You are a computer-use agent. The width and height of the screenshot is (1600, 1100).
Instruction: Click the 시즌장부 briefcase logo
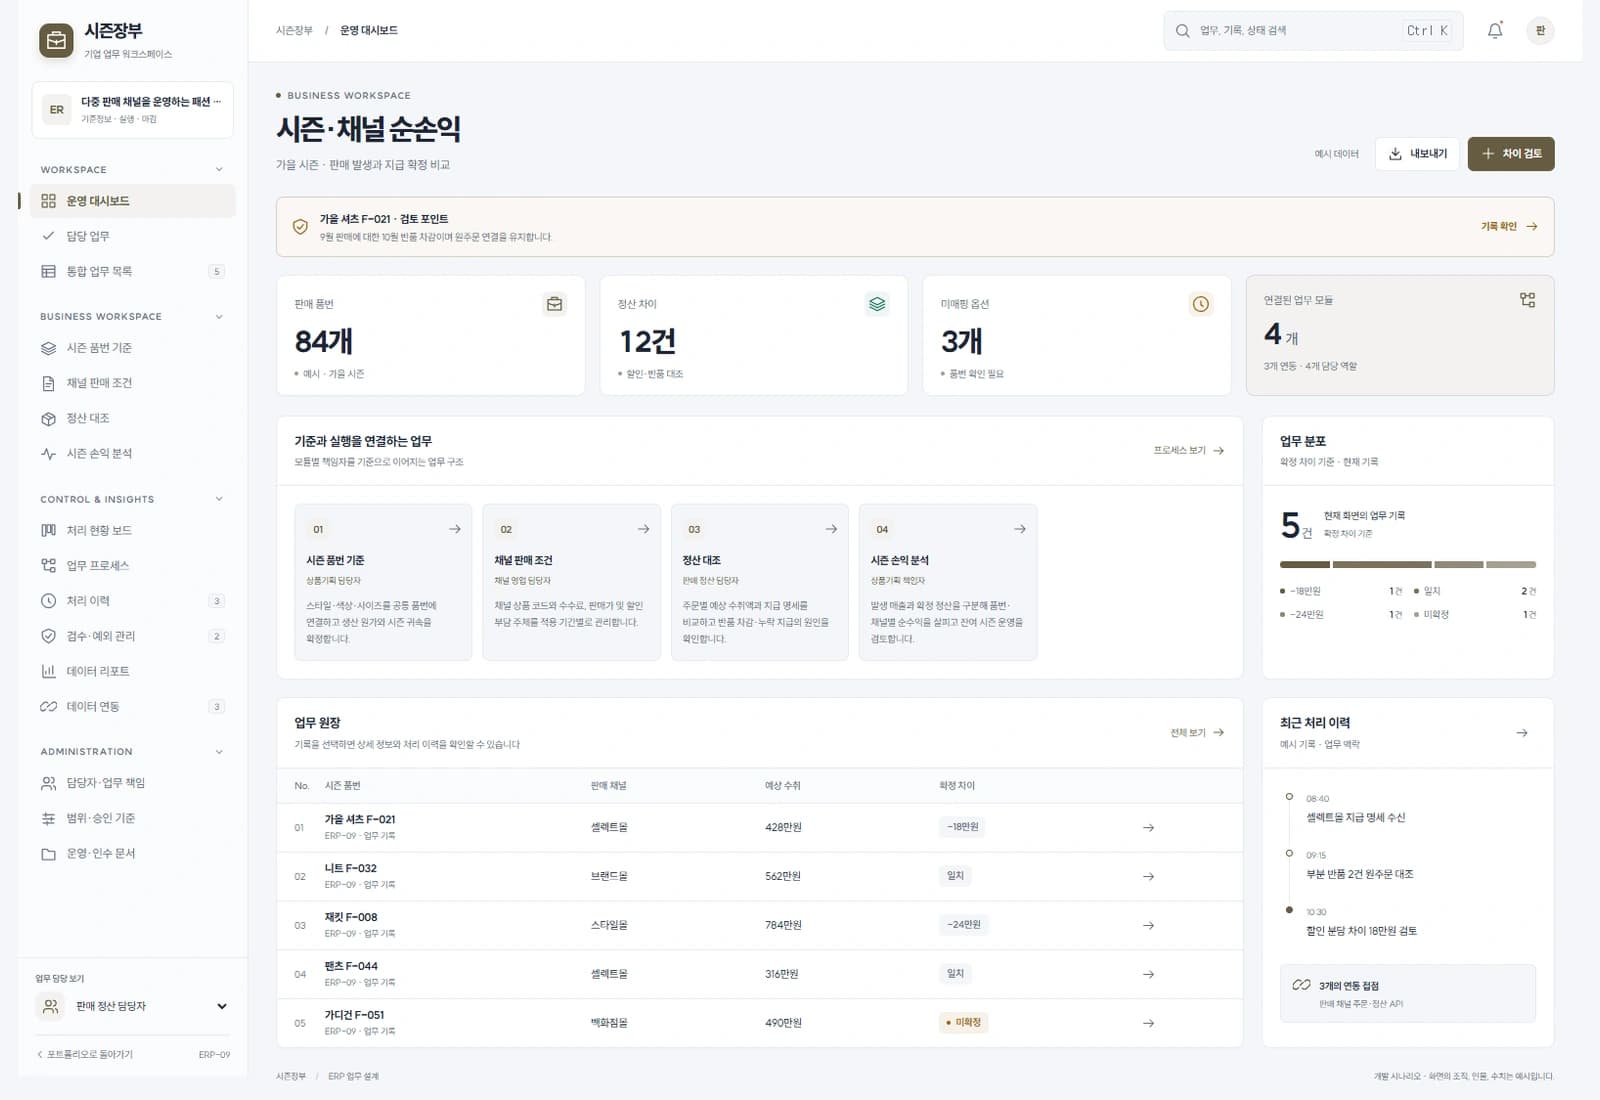(x=56, y=41)
